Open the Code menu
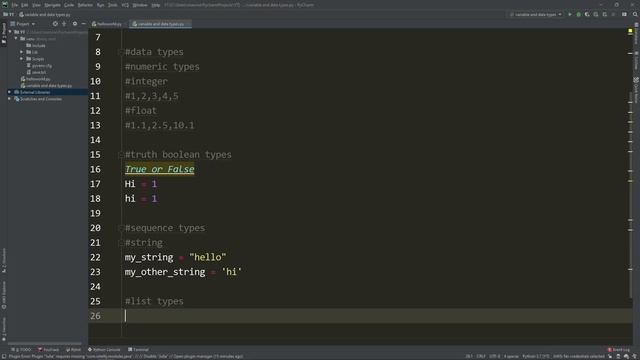Screen dimensions: 640x360 [69, 5]
